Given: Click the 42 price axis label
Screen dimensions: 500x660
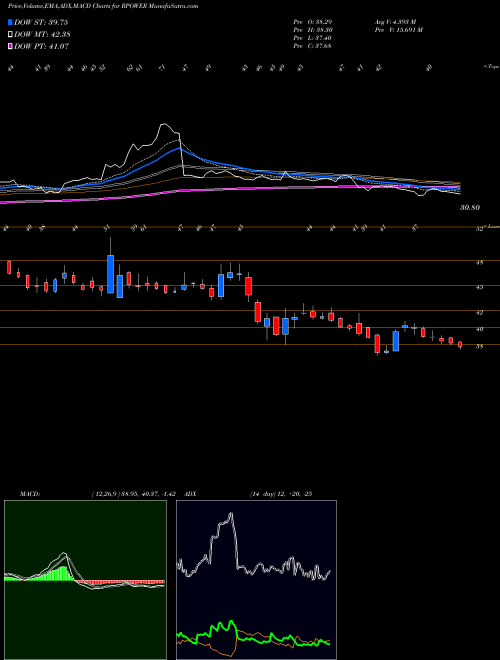Looking at the screenshot, I should [x=479, y=313].
